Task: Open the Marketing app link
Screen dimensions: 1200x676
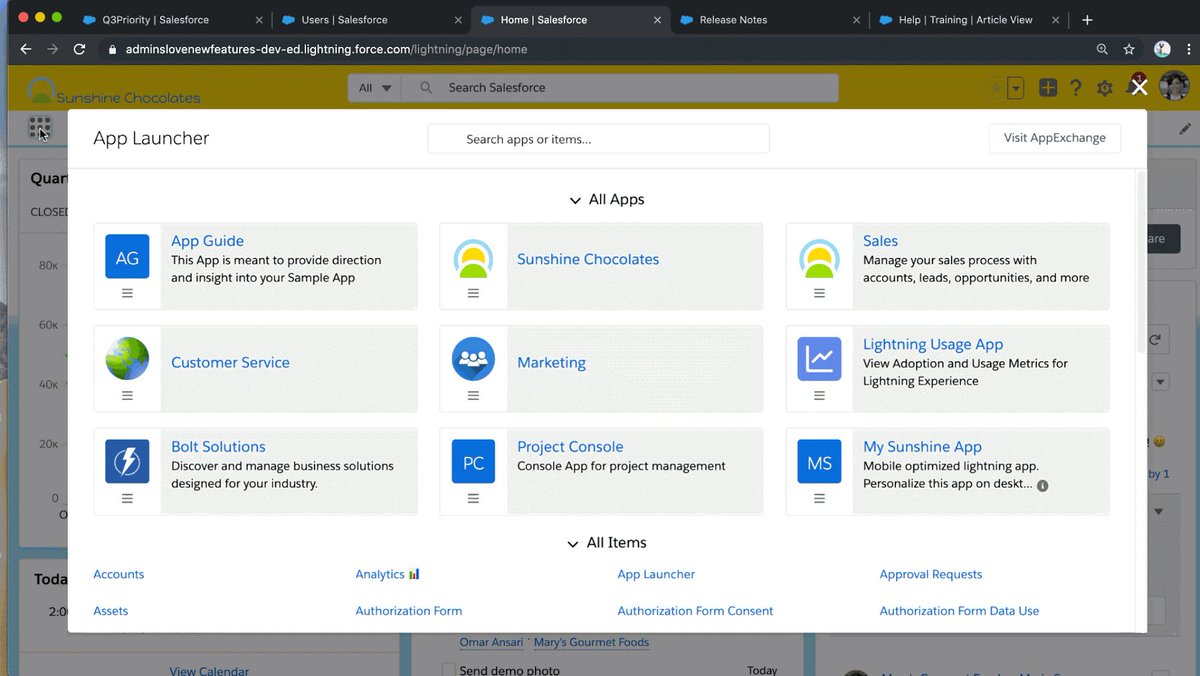Action: (551, 363)
